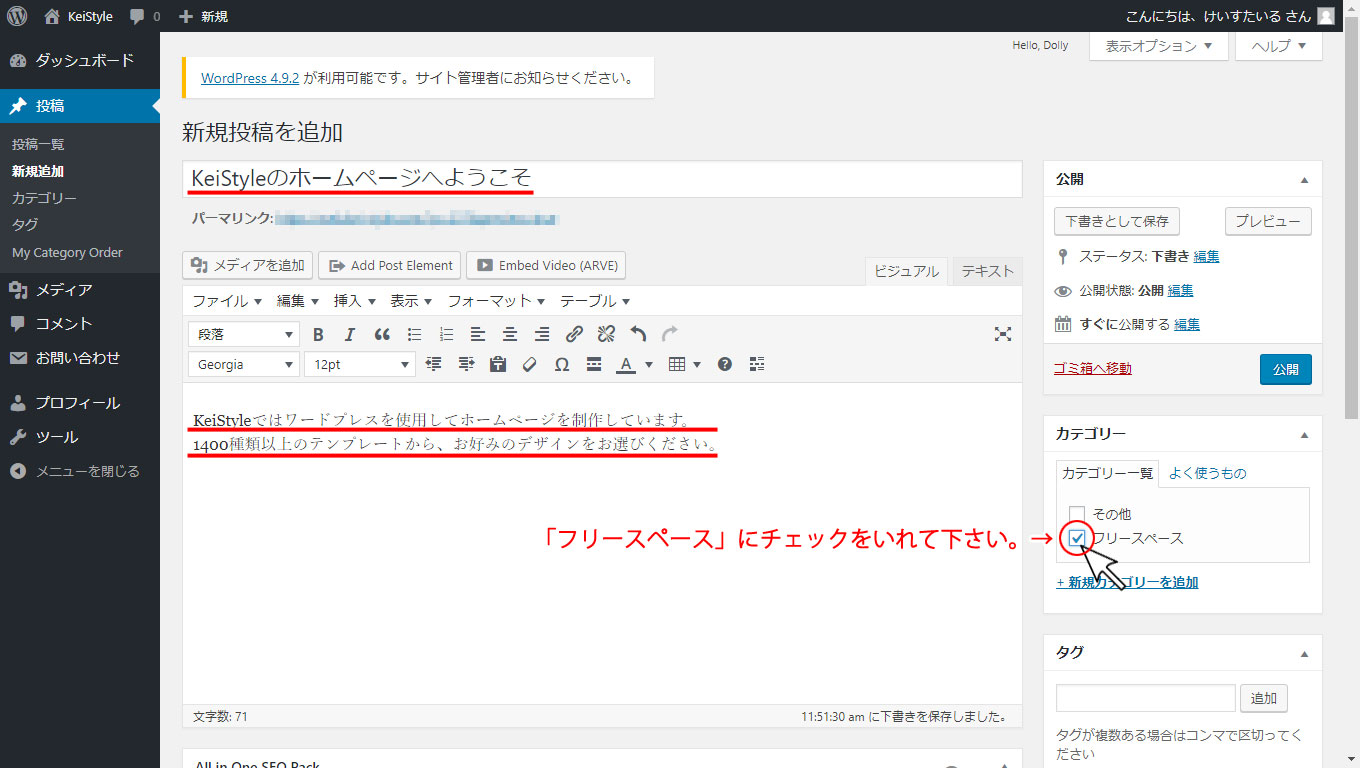Open the text color picker arrow
This screenshot has width=1360, height=768.
point(648,365)
